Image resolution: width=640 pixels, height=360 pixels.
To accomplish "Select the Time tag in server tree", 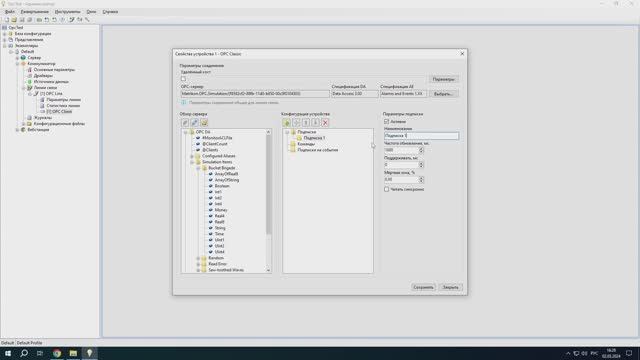I will [x=219, y=234].
